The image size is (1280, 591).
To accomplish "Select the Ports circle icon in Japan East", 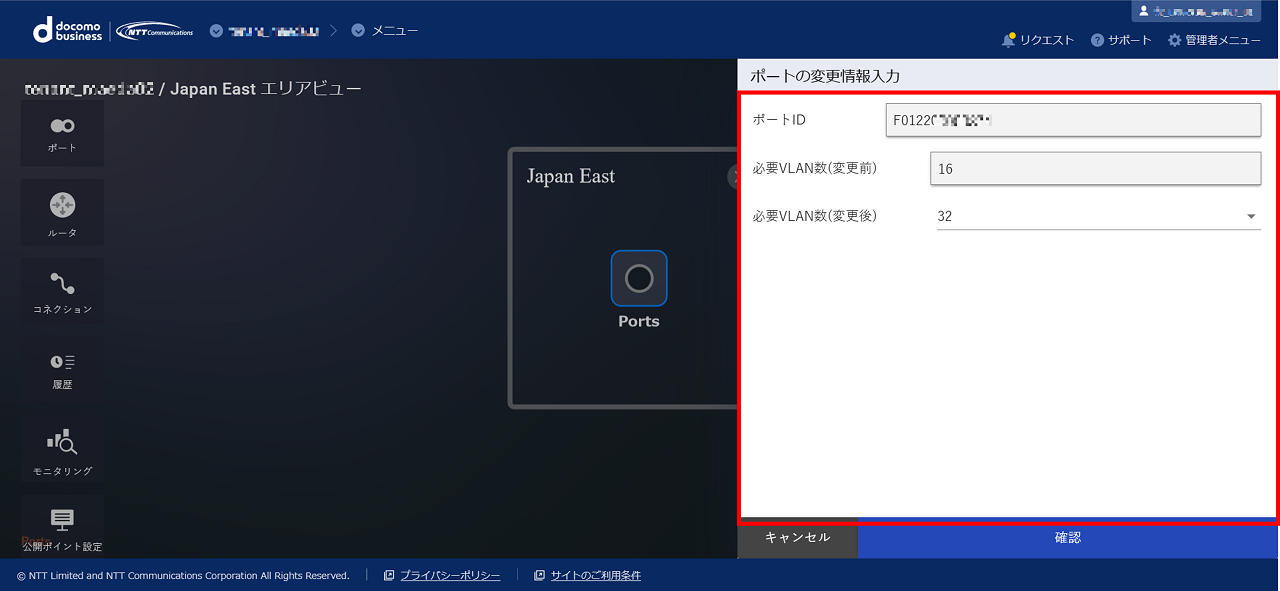I will tap(639, 278).
